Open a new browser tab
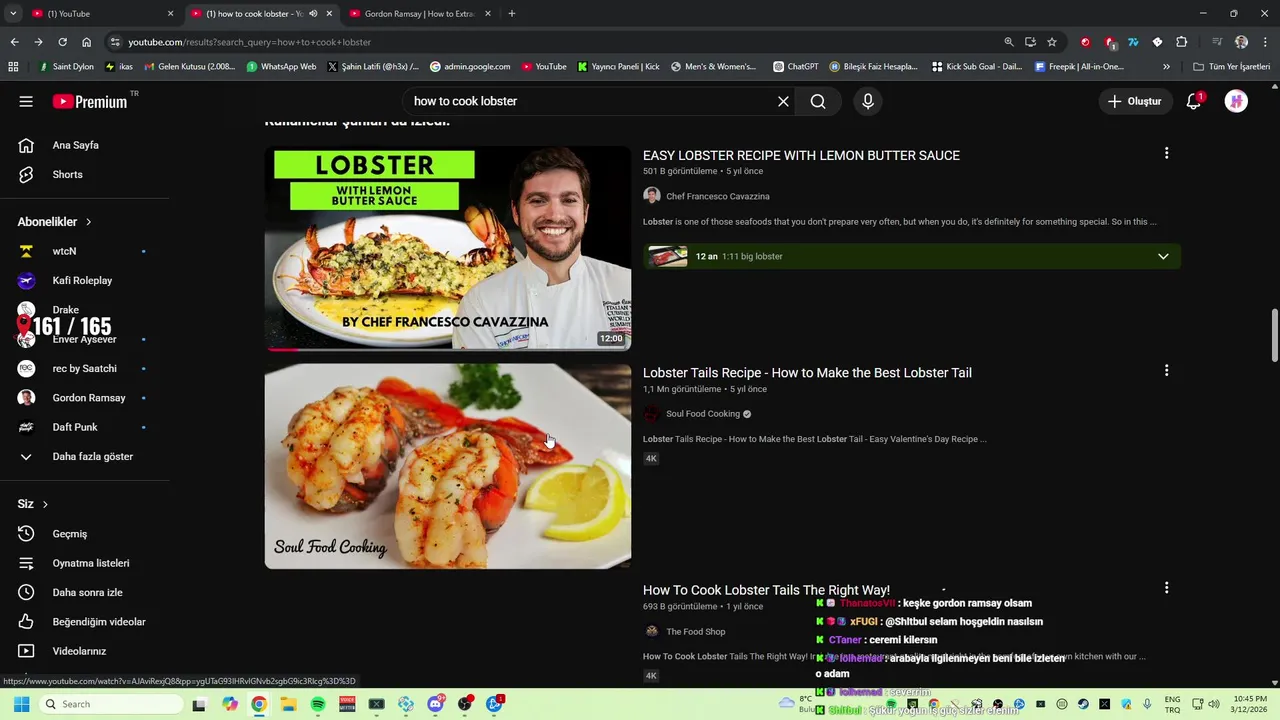Viewport: 1280px width, 720px height. click(x=512, y=14)
